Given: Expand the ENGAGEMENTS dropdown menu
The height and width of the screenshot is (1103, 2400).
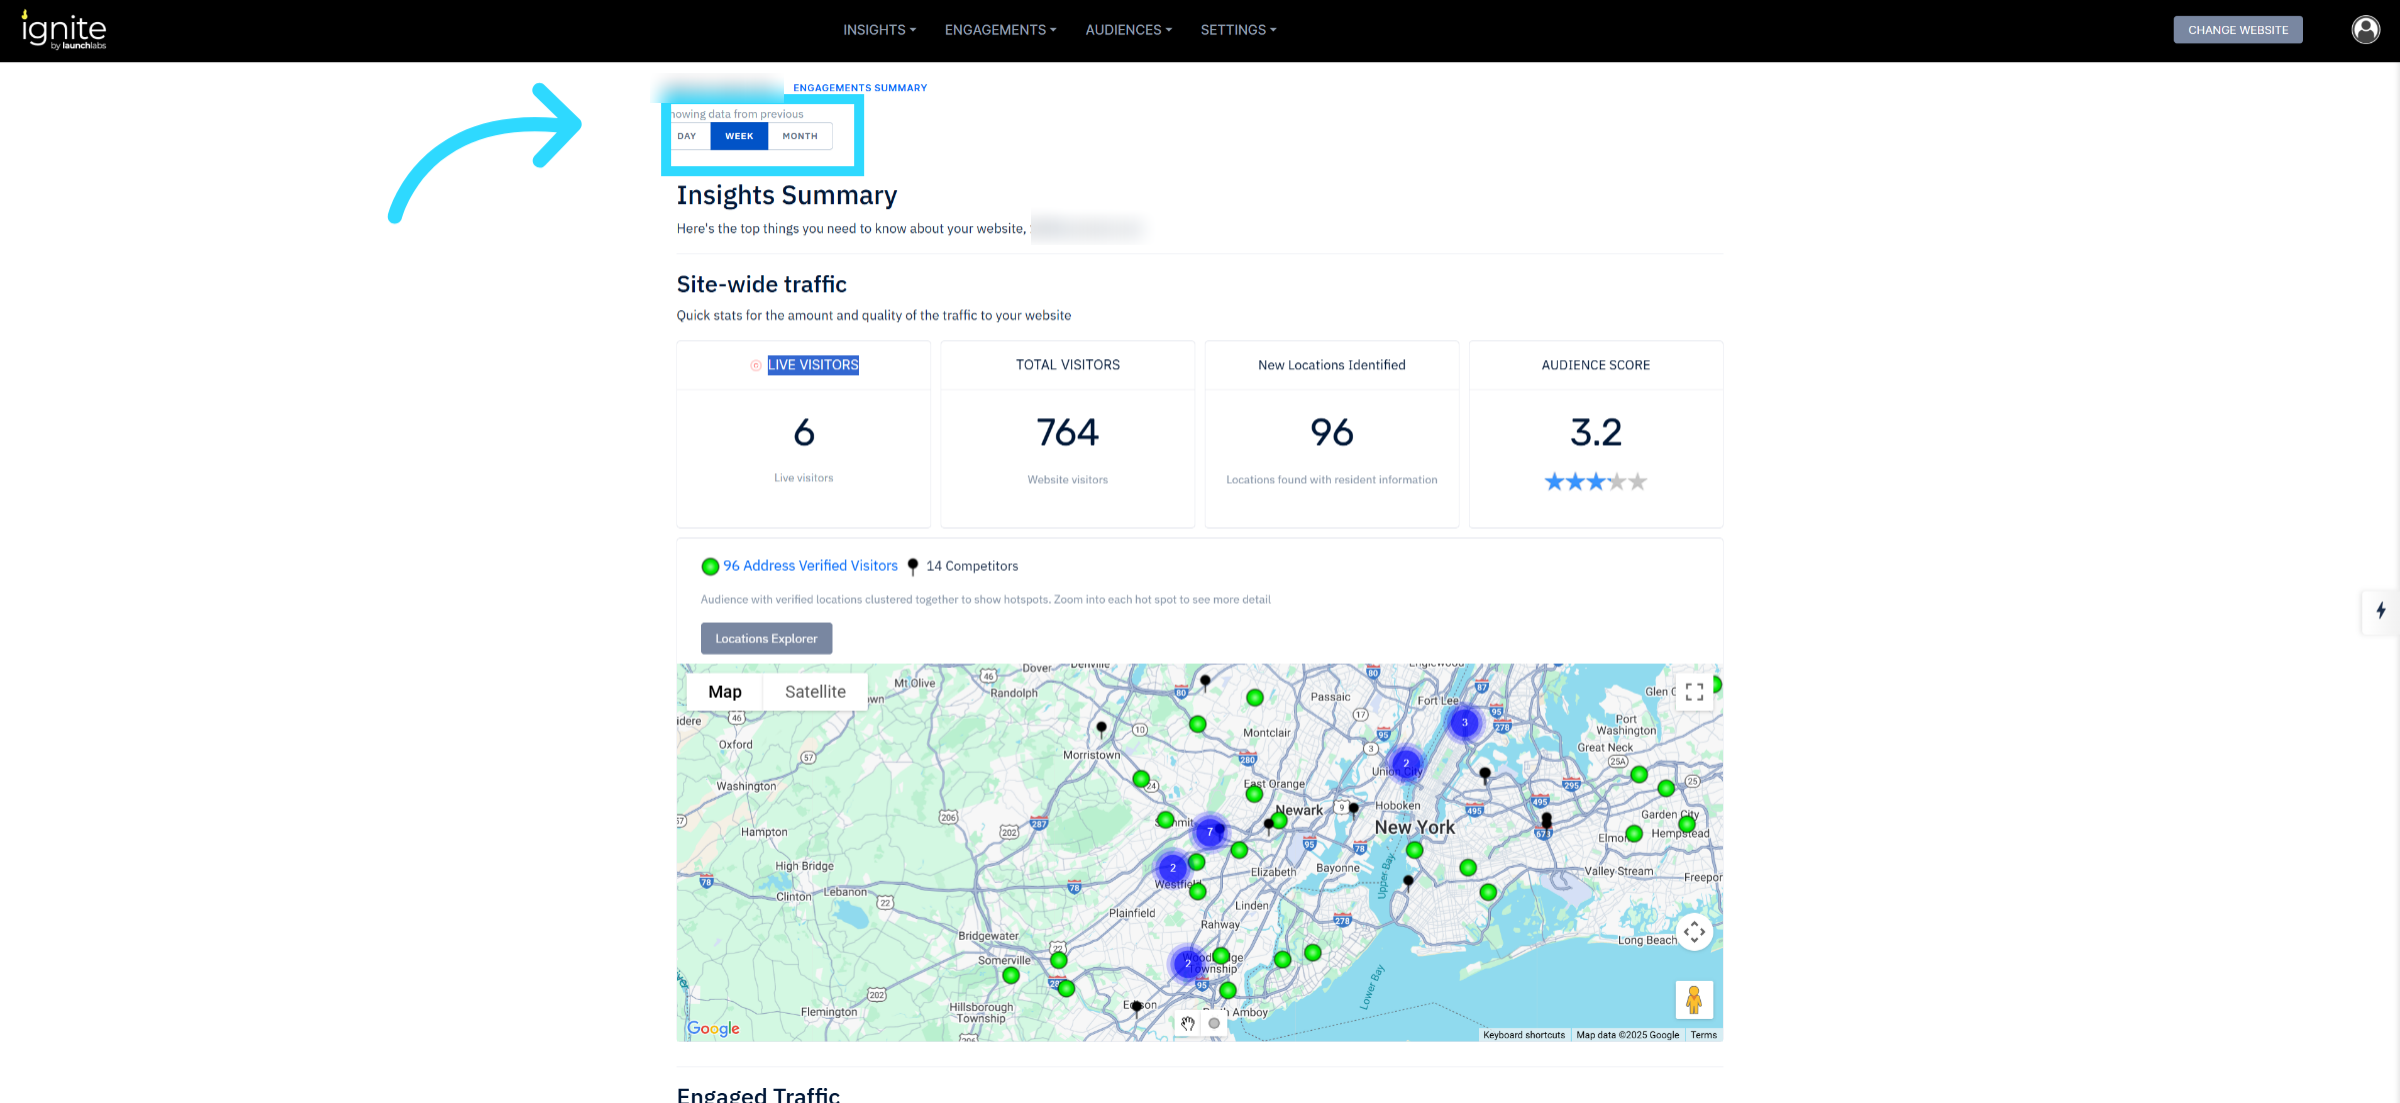Looking at the screenshot, I should tap(1000, 30).
